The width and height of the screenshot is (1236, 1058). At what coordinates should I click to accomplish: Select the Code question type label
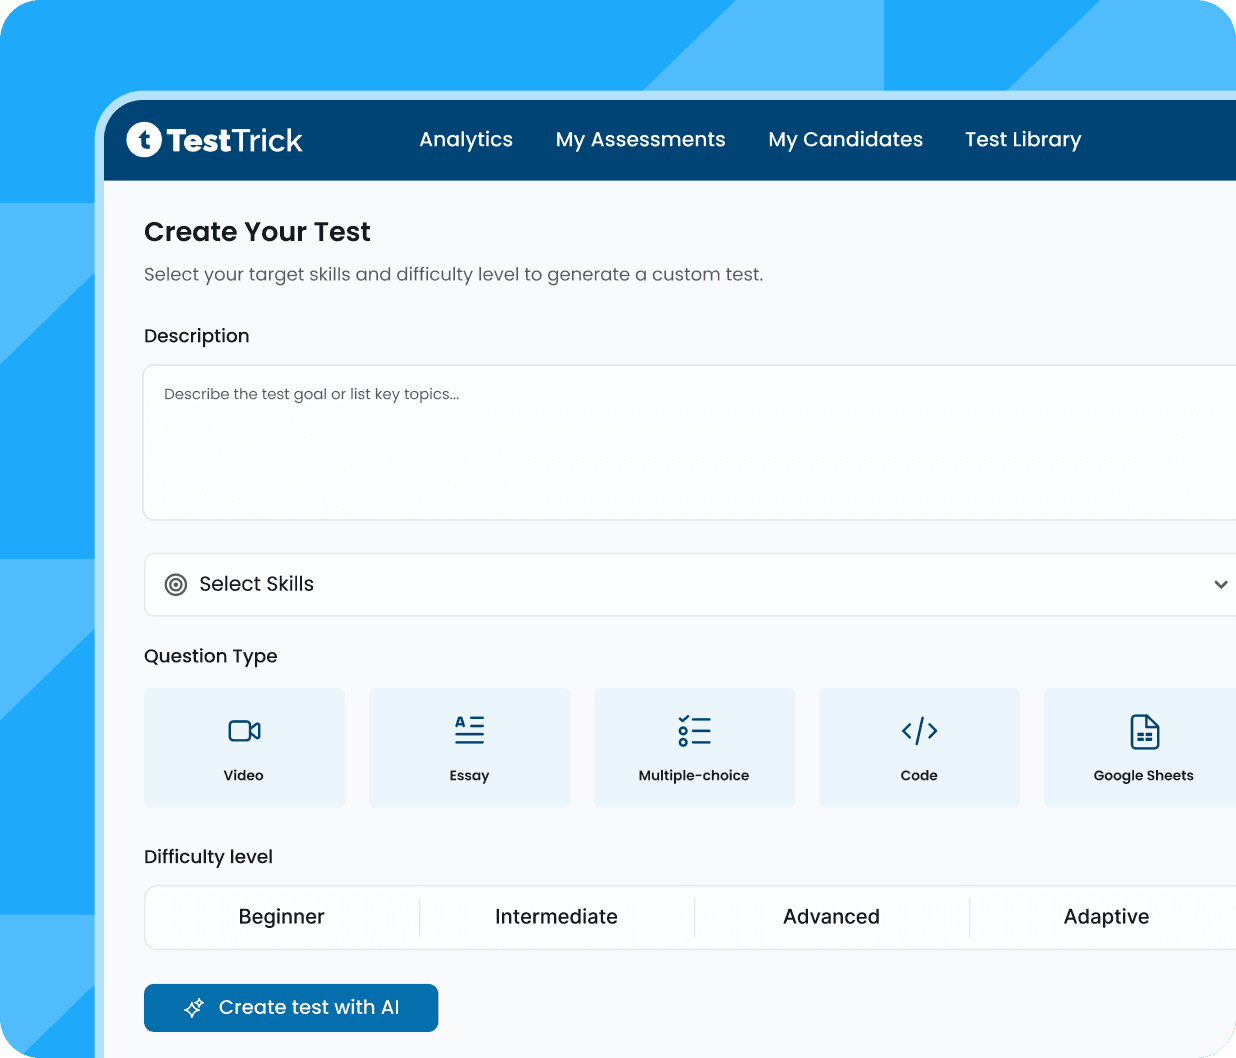(x=919, y=775)
